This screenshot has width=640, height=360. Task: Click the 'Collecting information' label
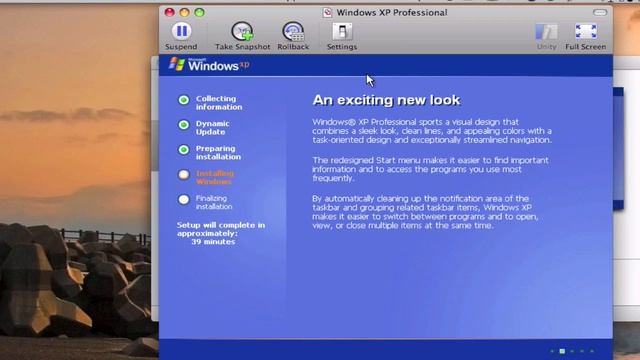(x=219, y=103)
